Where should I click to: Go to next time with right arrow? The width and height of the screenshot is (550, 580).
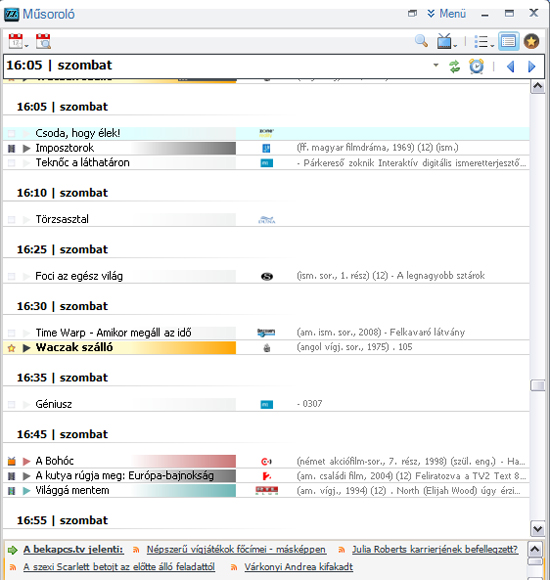point(532,67)
